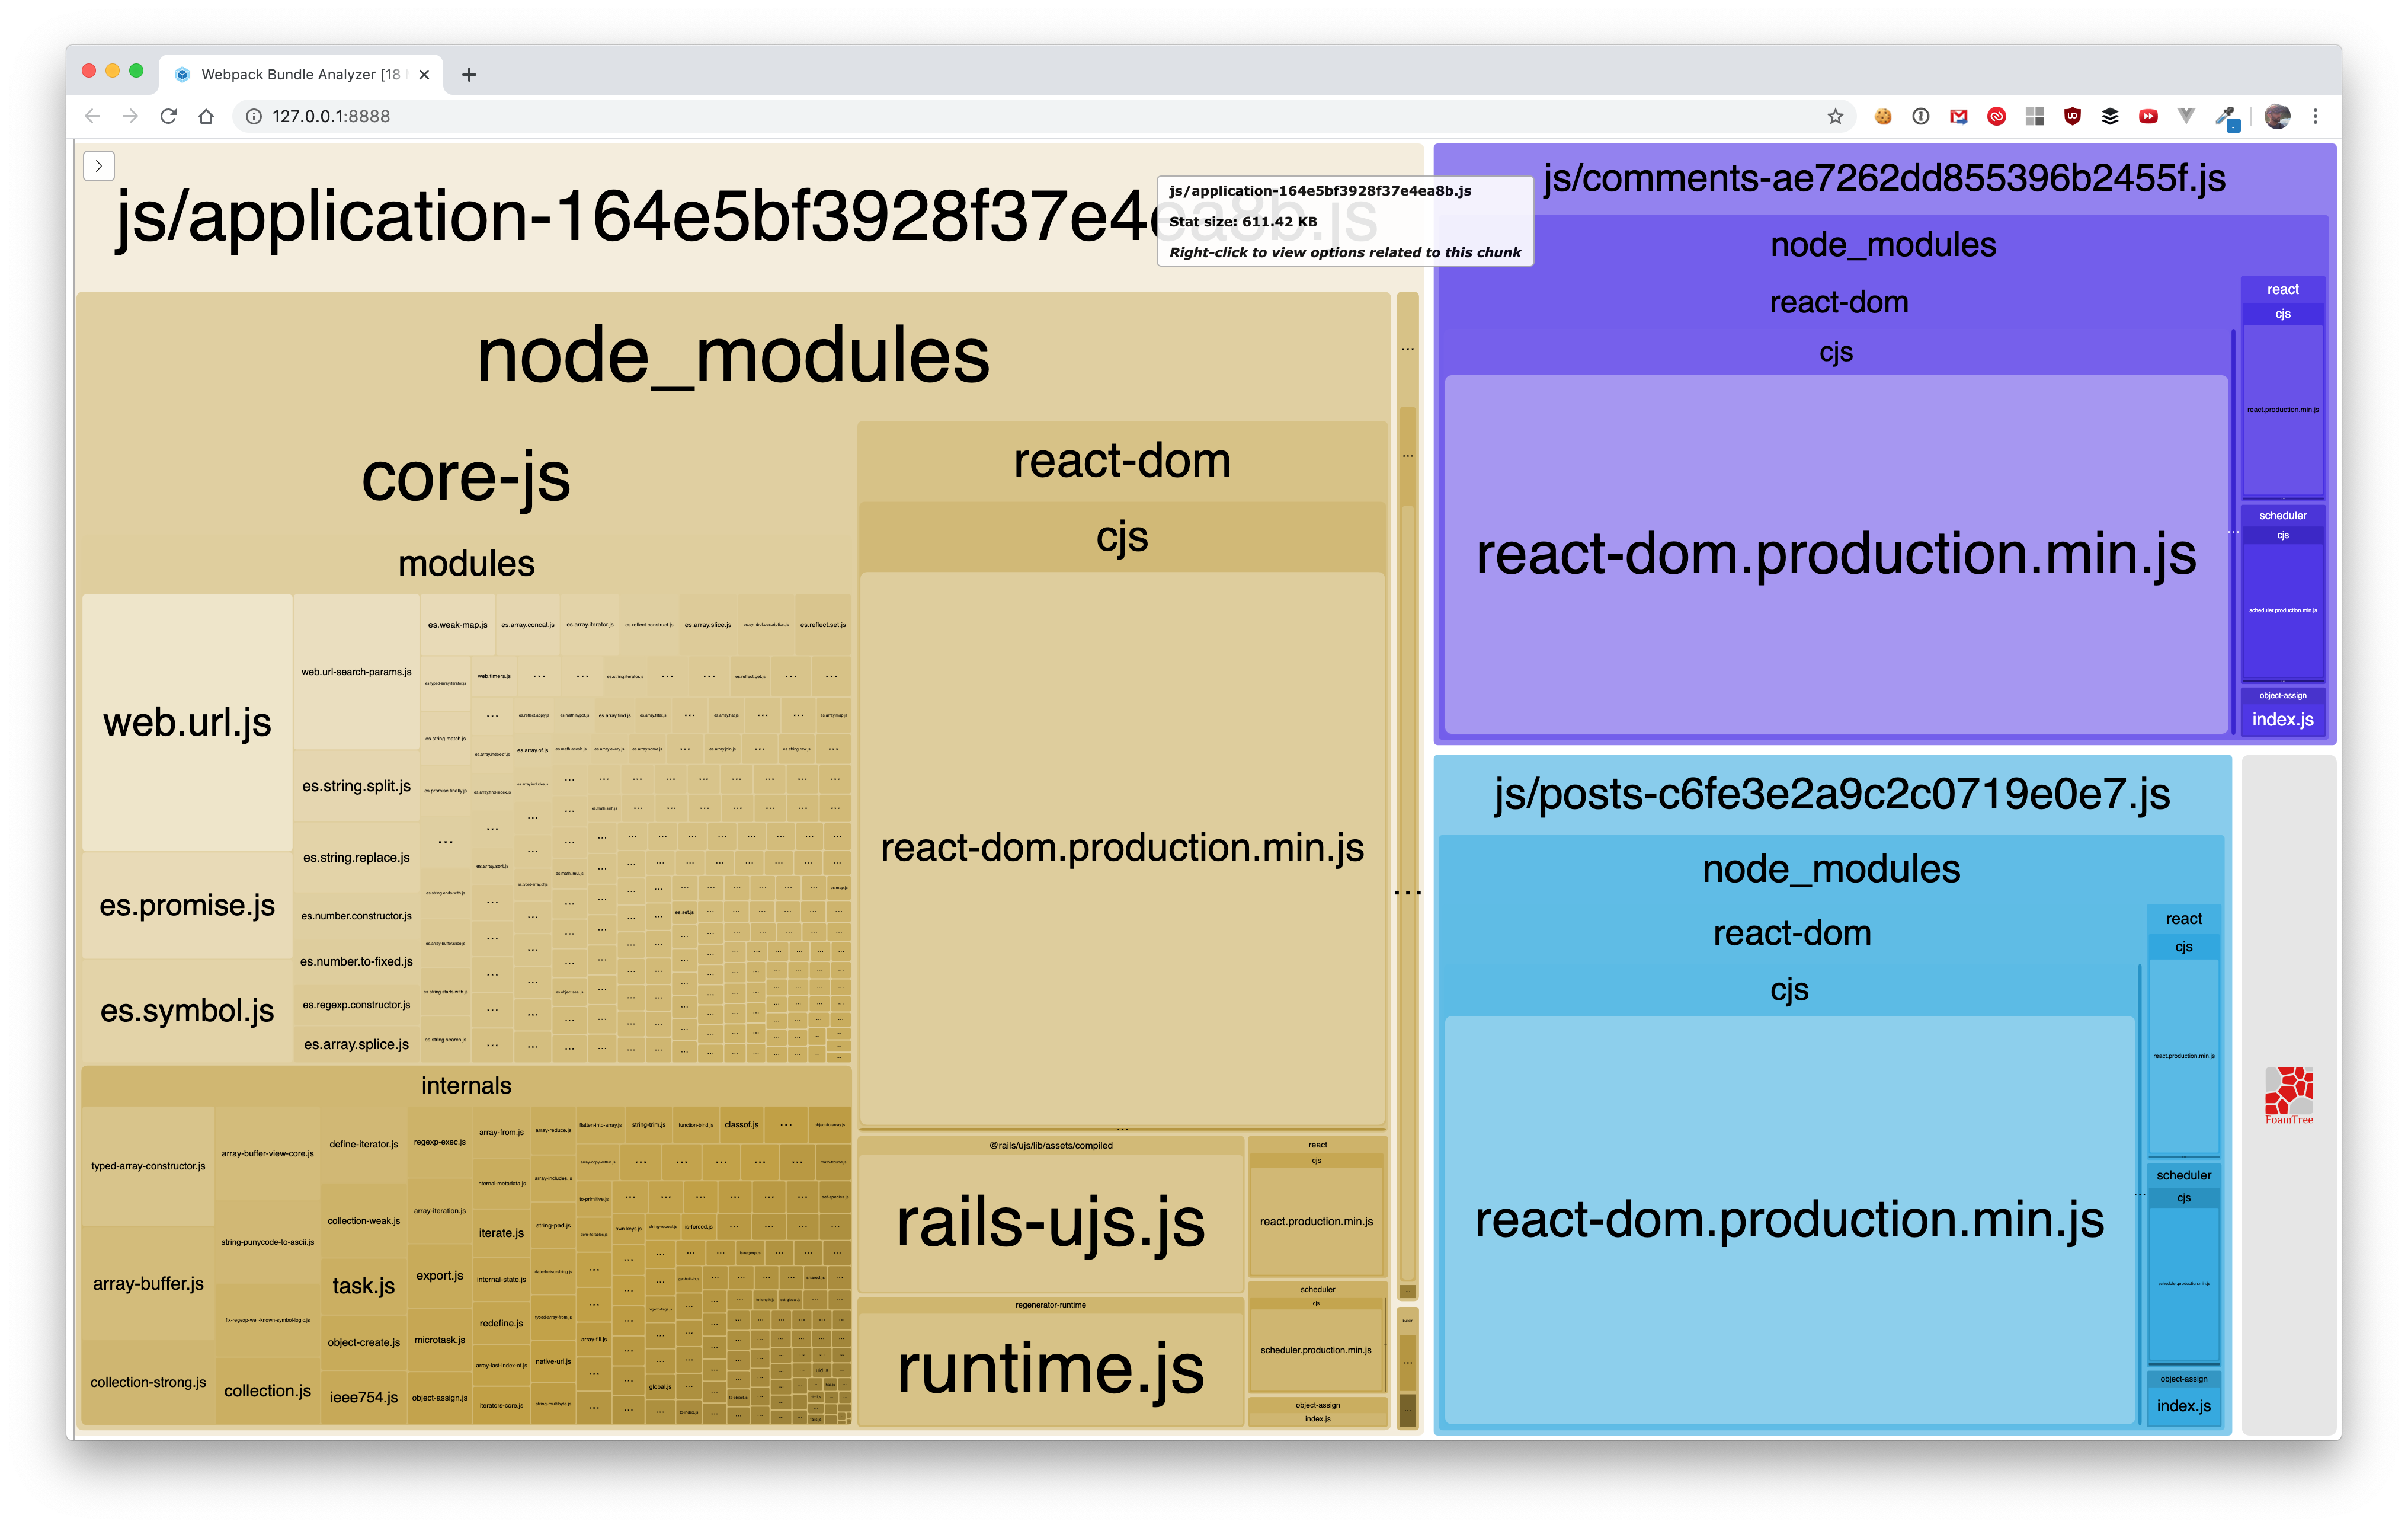Click the runtime.js module block
Image resolution: width=2408 pixels, height=1528 pixels.
pyautogui.click(x=1050, y=1368)
